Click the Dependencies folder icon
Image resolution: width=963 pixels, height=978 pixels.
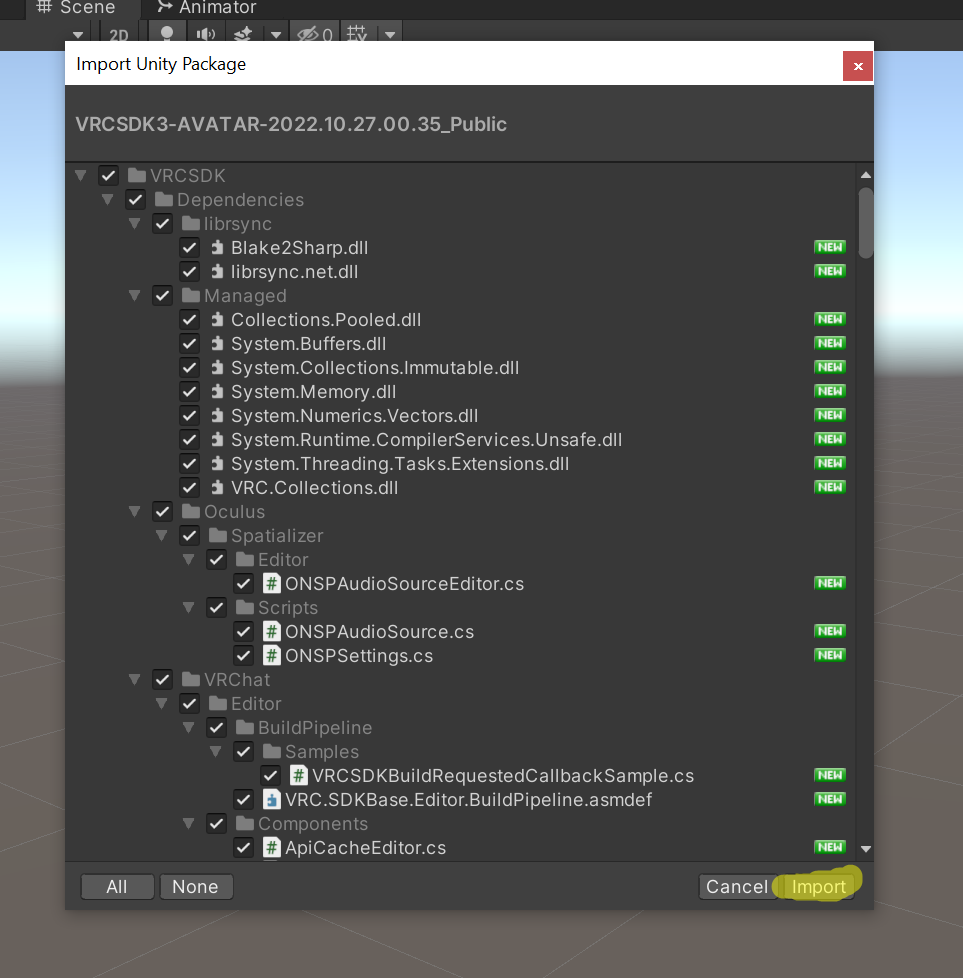[x=163, y=200]
